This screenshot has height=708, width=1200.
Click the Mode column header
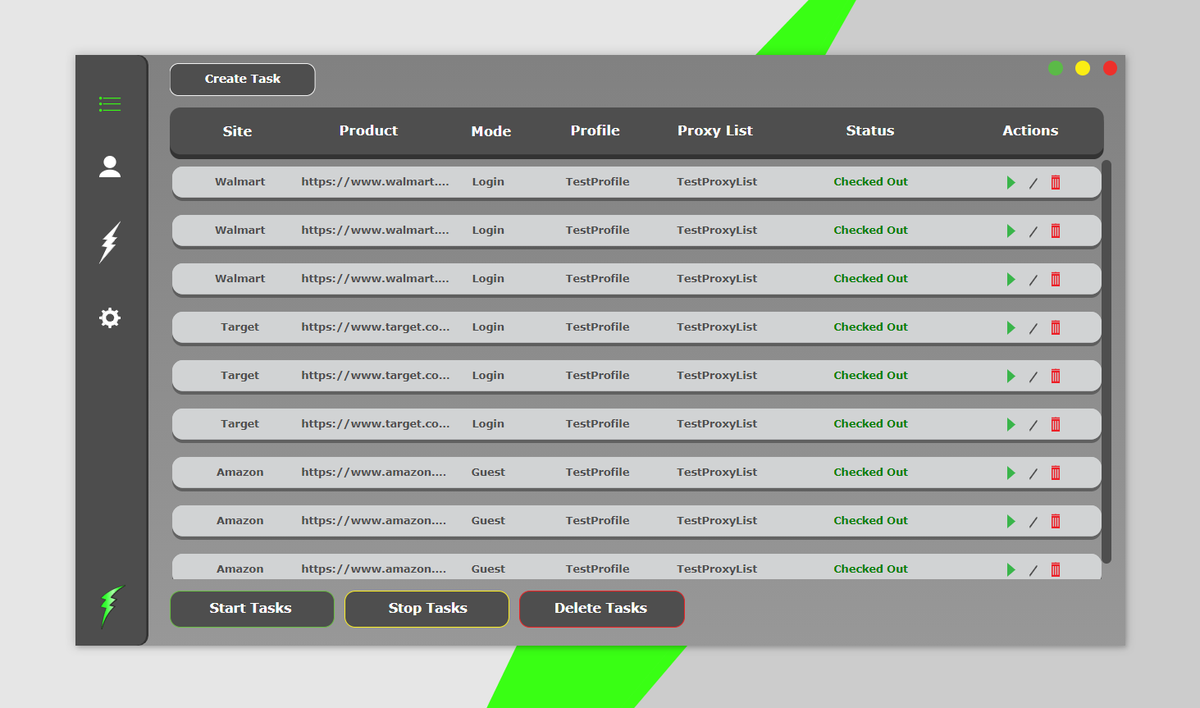491,131
